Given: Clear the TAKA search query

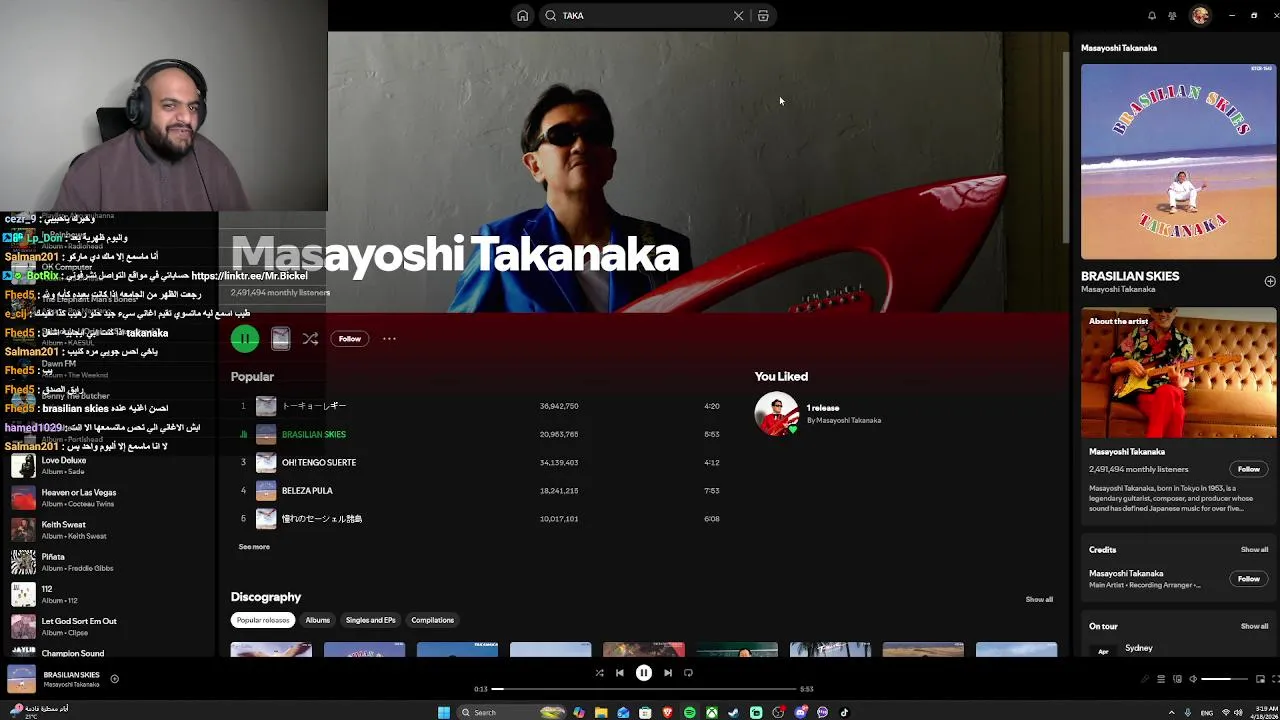Looking at the screenshot, I should click(x=738, y=16).
